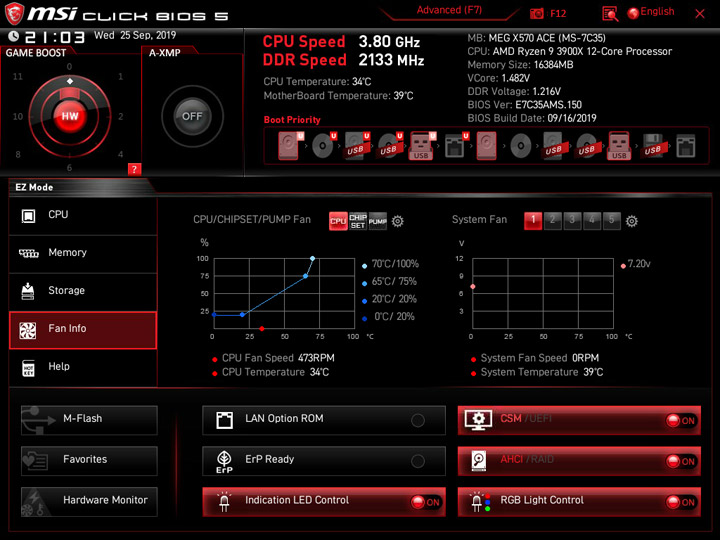Screen dimensions: 720x540
Task: Select the PUMP fan button
Action: pos(377,221)
